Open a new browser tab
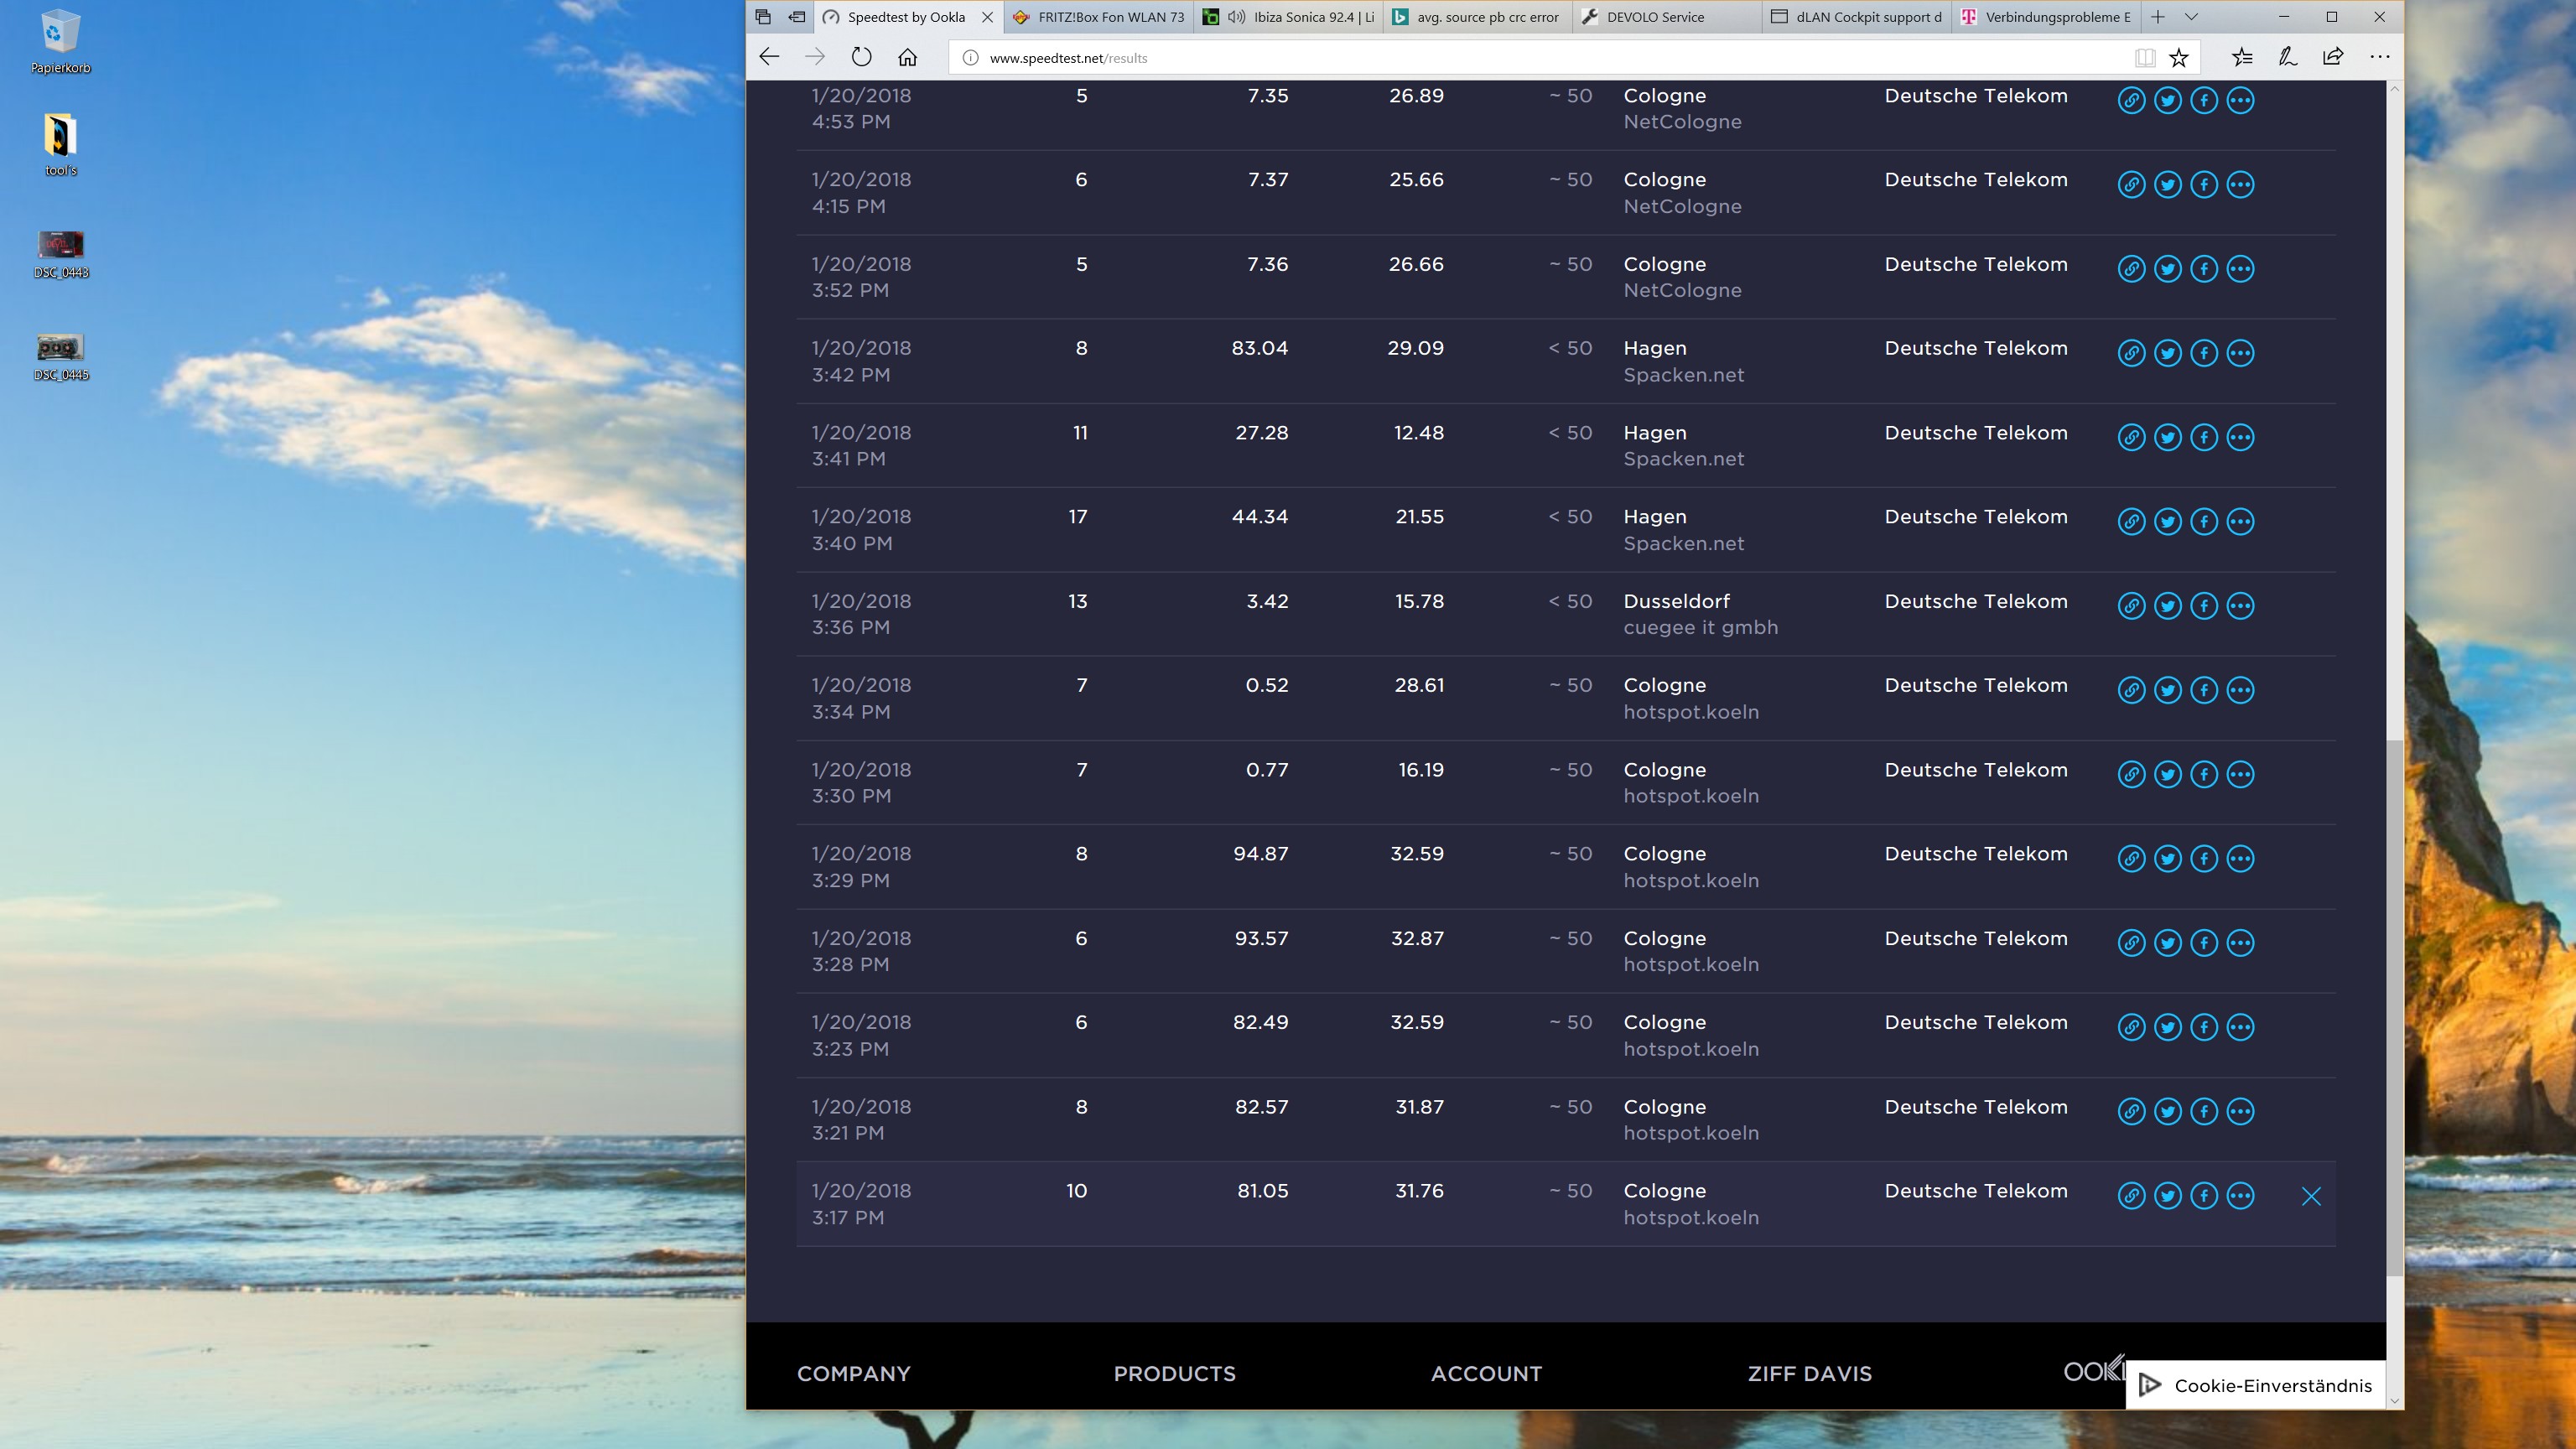 [x=2158, y=17]
